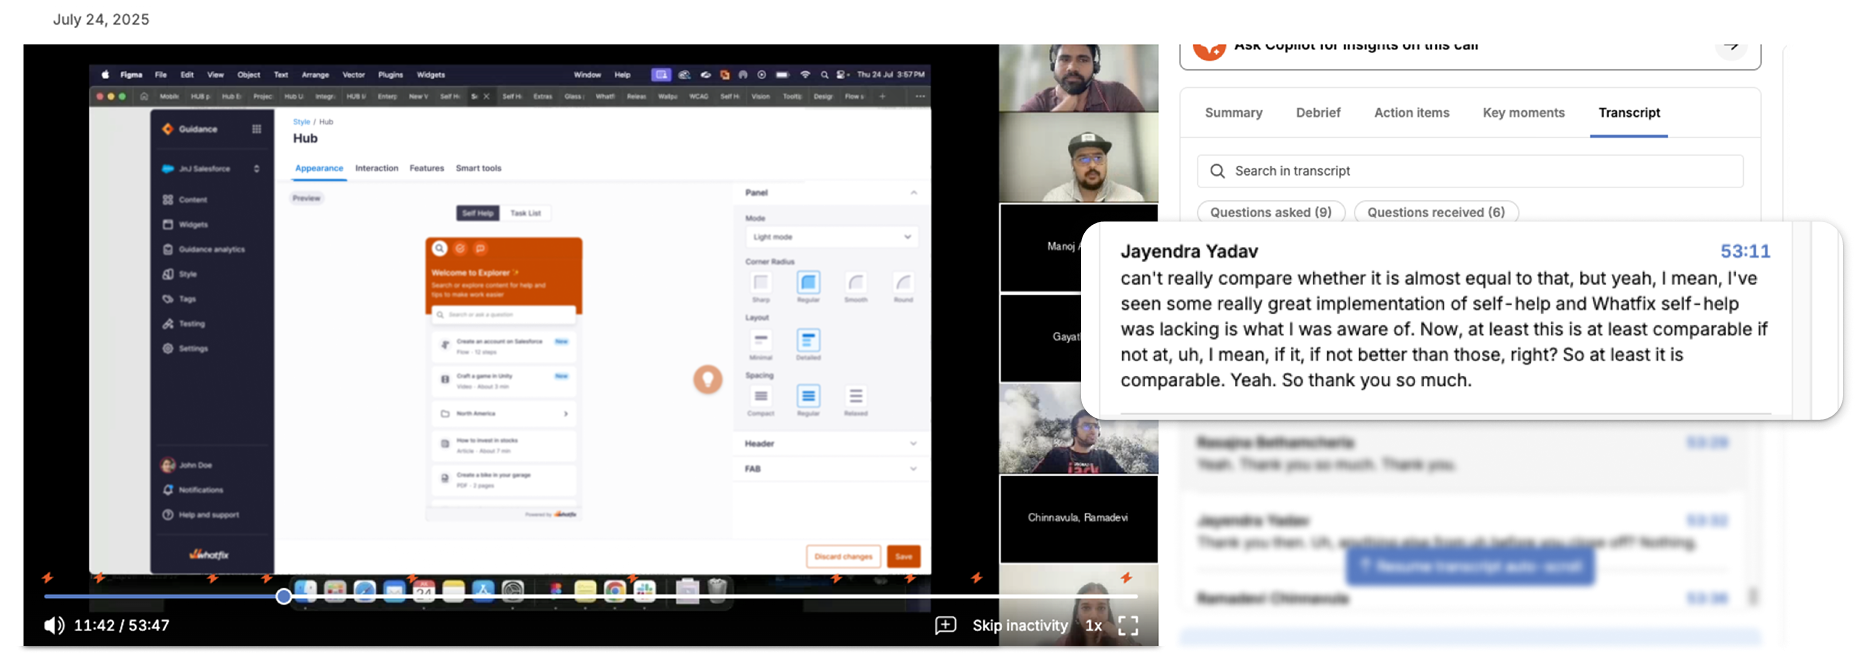The height and width of the screenshot is (653, 1856).
Task: Click the magnifier icon in the transcript search box
Action: (1217, 171)
